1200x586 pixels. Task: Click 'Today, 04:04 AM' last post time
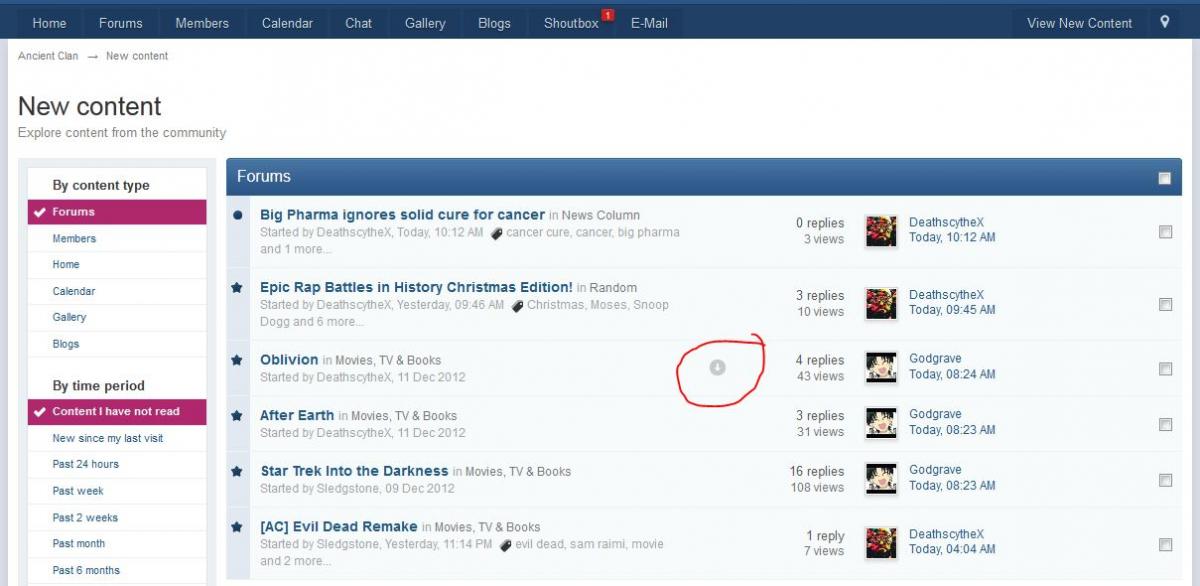[952, 549]
